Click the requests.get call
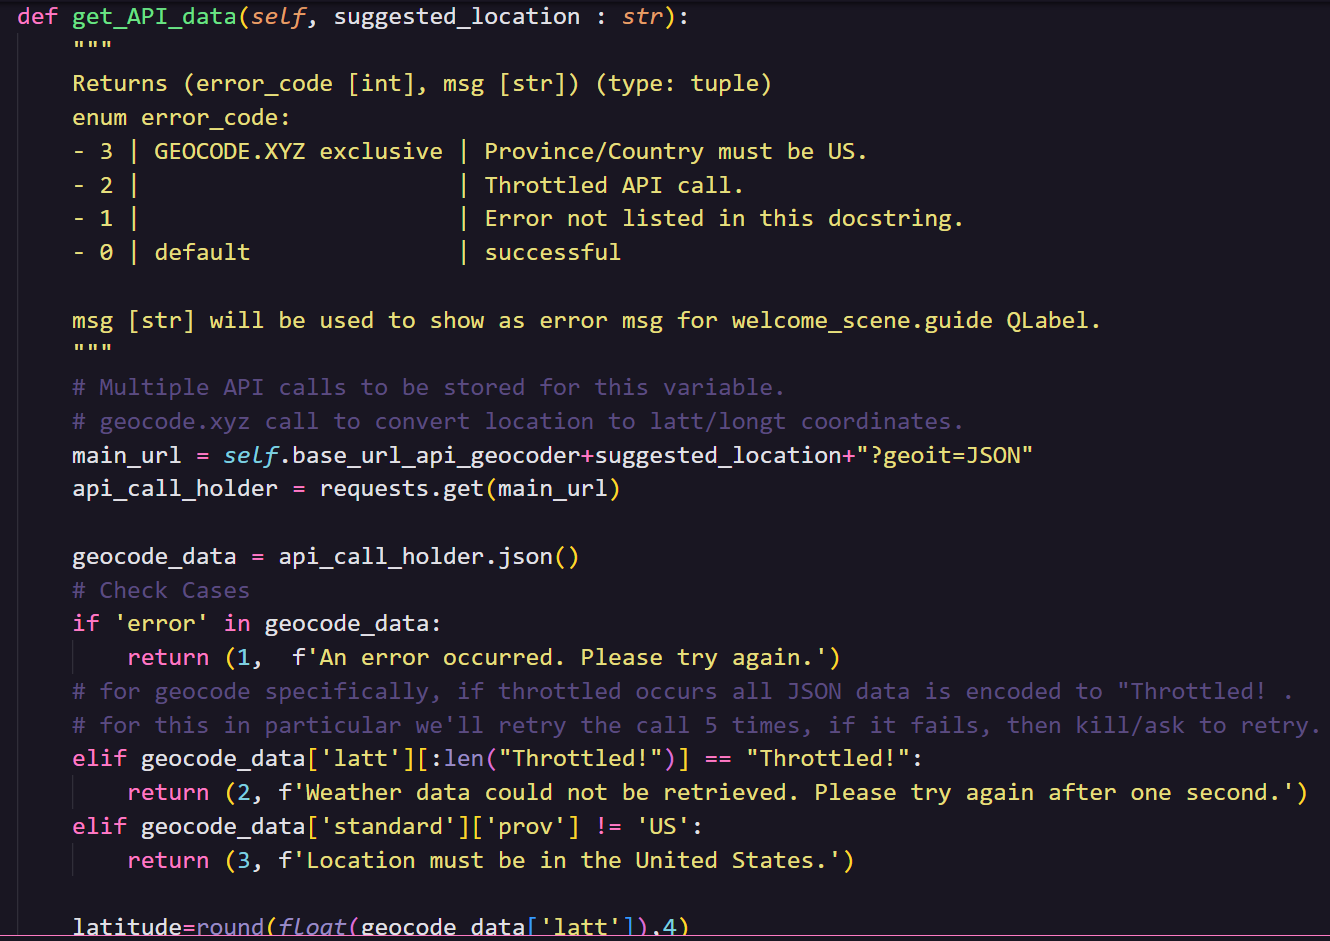 point(401,488)
